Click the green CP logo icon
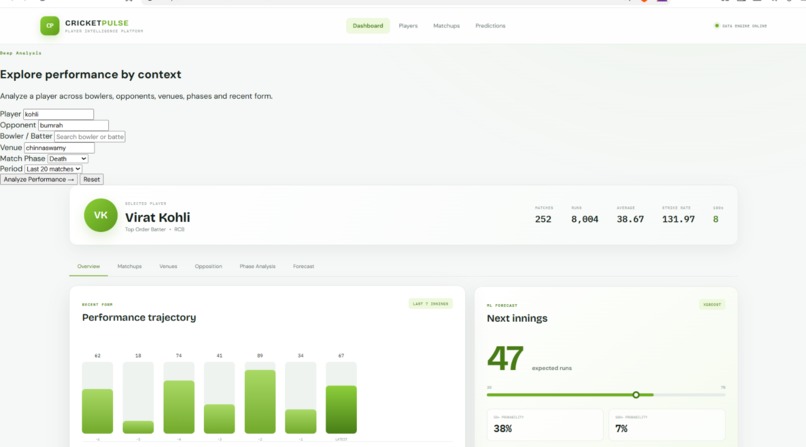The image size is (806, 447). [50, 26]
